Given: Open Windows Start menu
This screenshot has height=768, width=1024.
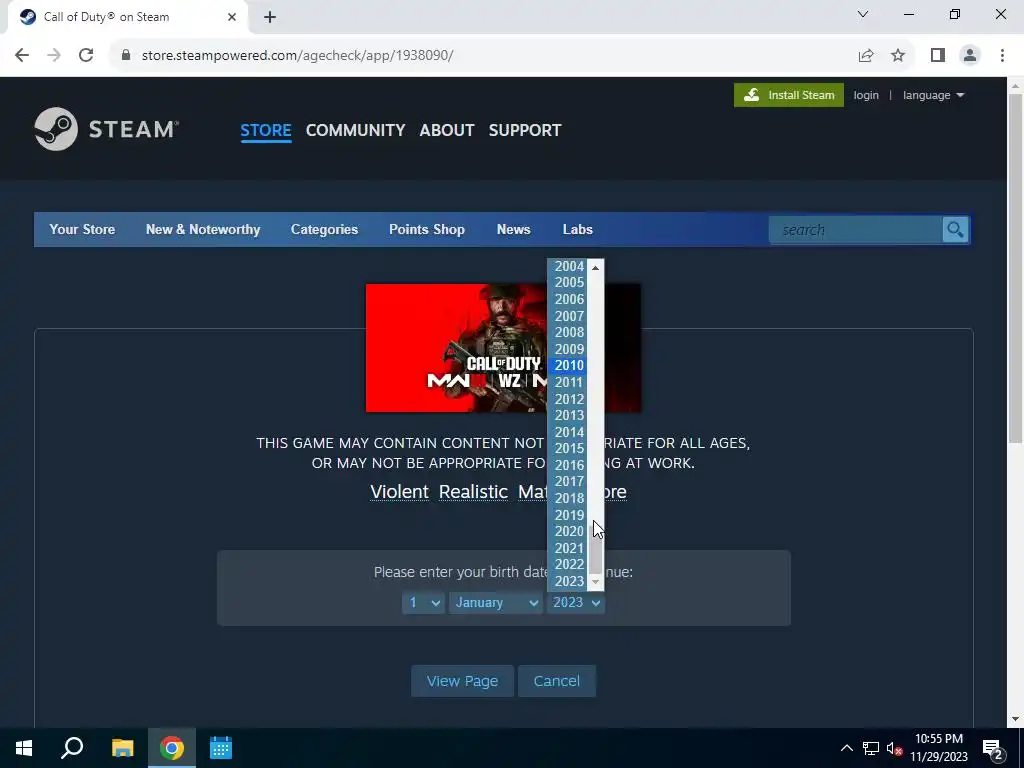Looking at the screenshot, I should point(24,748).
